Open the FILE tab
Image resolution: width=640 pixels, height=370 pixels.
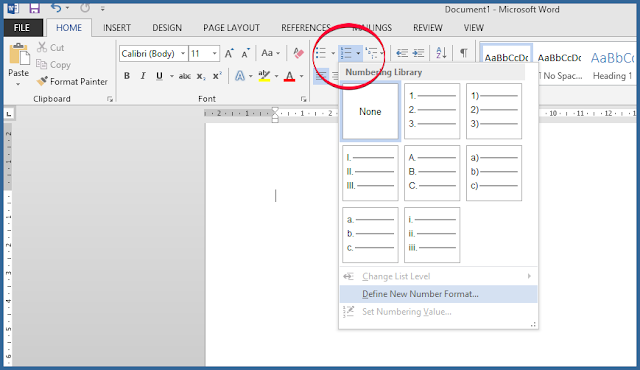point(22,28)
